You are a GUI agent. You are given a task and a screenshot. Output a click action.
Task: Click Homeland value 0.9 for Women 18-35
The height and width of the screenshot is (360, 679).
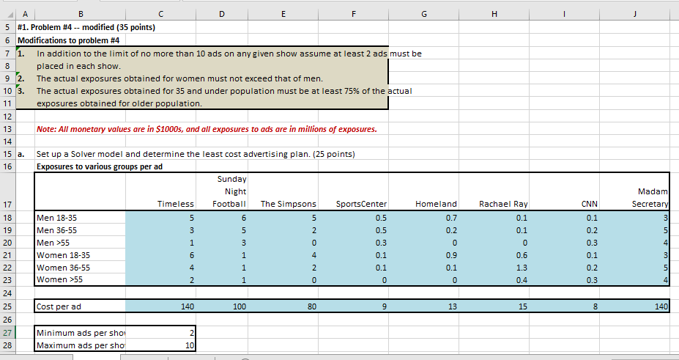click(x=424, y=256)
